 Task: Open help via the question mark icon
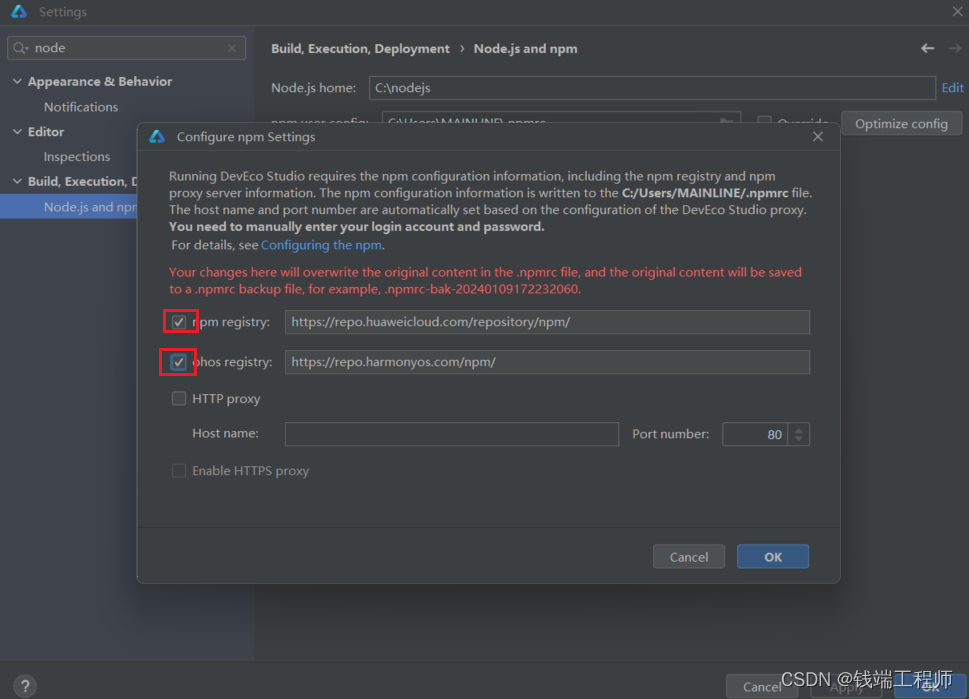(25, 685)
